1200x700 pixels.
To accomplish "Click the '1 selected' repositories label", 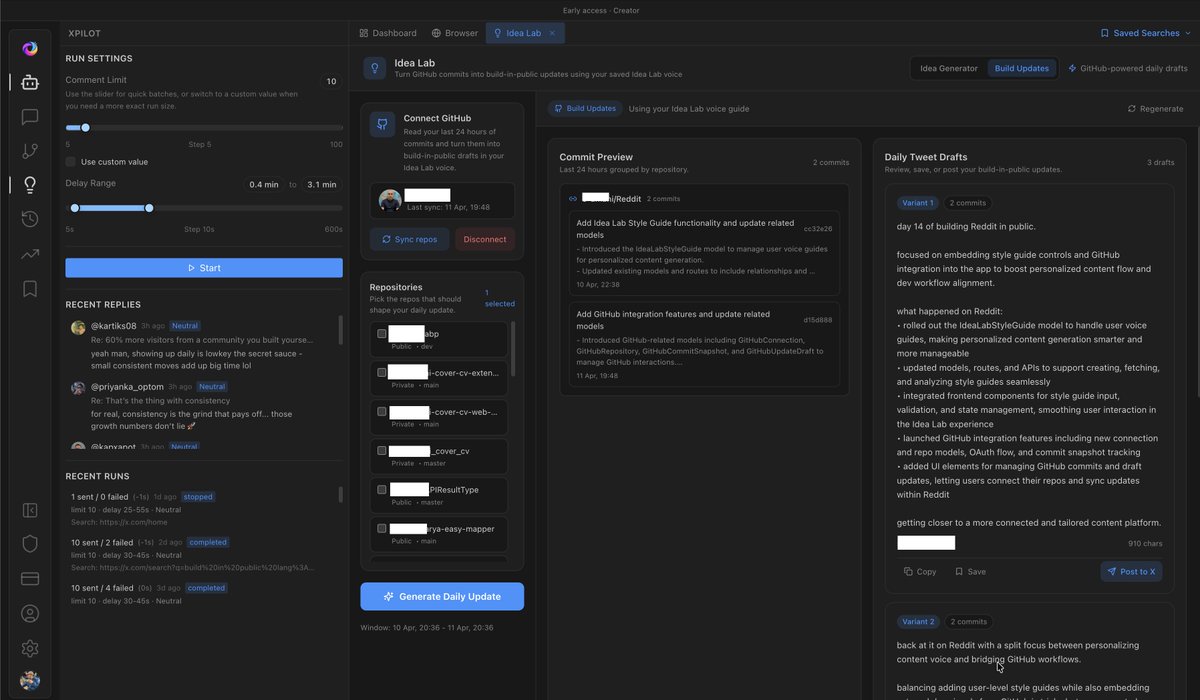I will click(x=500, y=298).
